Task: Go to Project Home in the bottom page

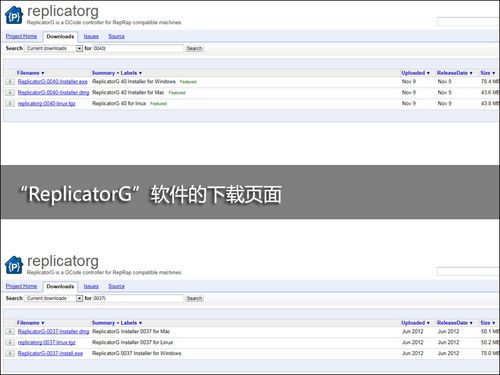Action: (x=21, y=286)
